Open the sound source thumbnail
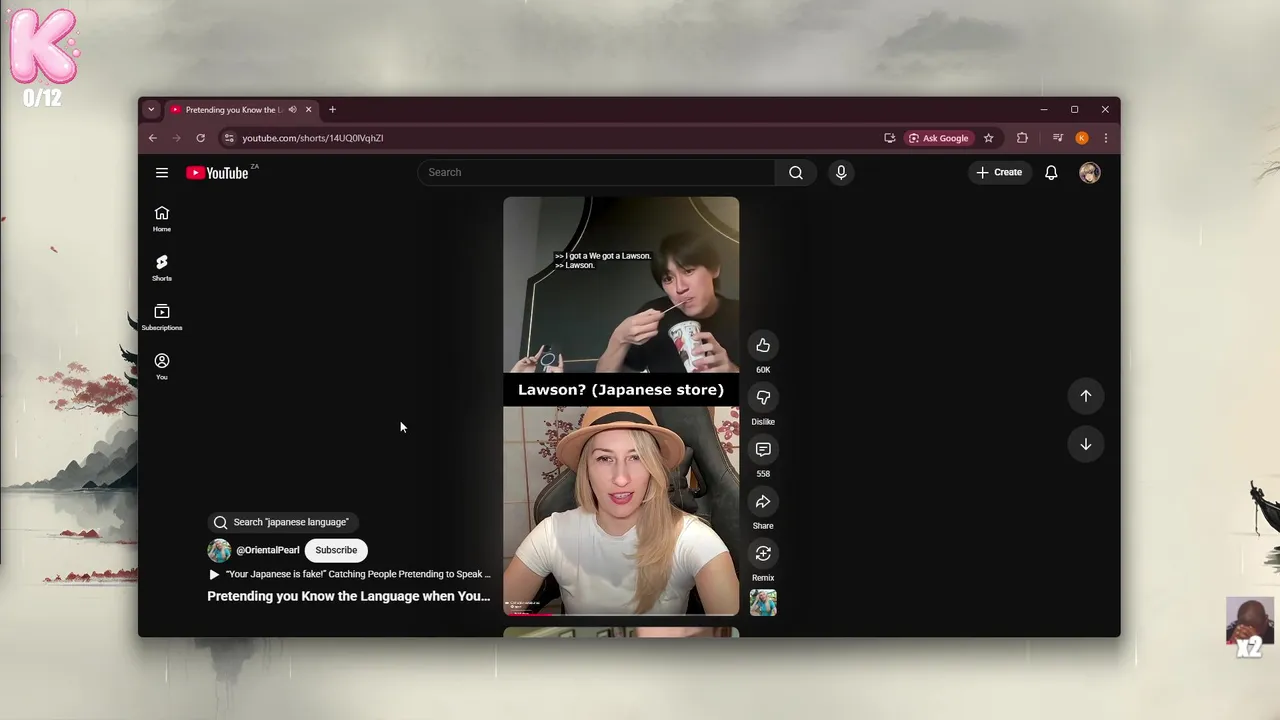1280x720 pixels. click(763, 602)
